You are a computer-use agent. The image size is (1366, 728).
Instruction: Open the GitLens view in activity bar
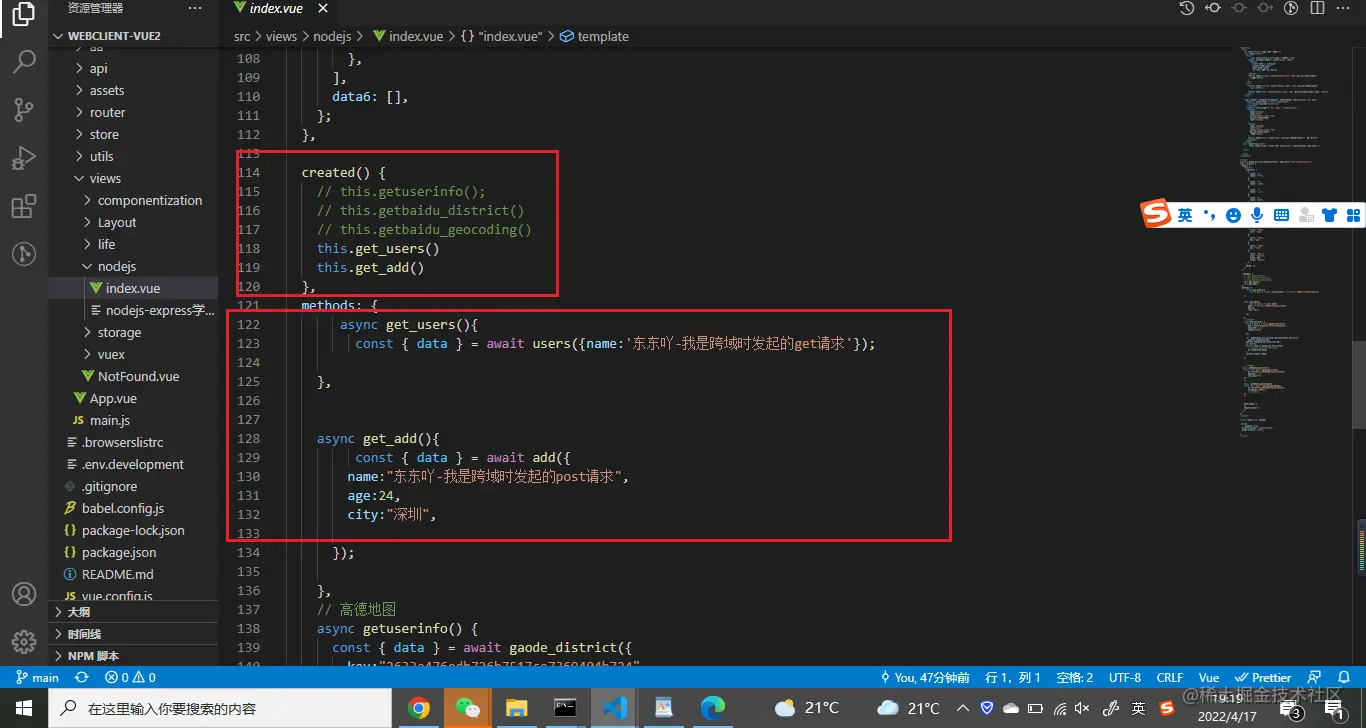[x=23, y=254]
